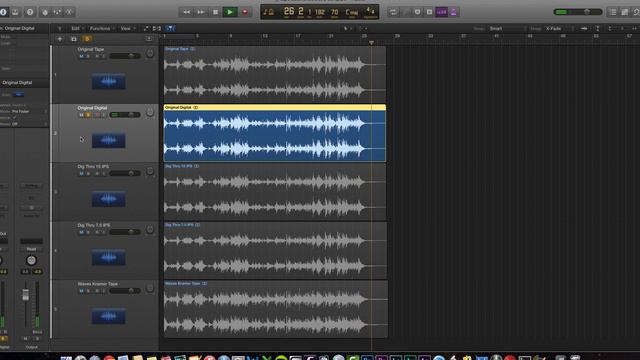This screenshot has width=640, height=360.
Task: Enable input monitoring on the Original Tape track
Action: [x=104, y=56]
